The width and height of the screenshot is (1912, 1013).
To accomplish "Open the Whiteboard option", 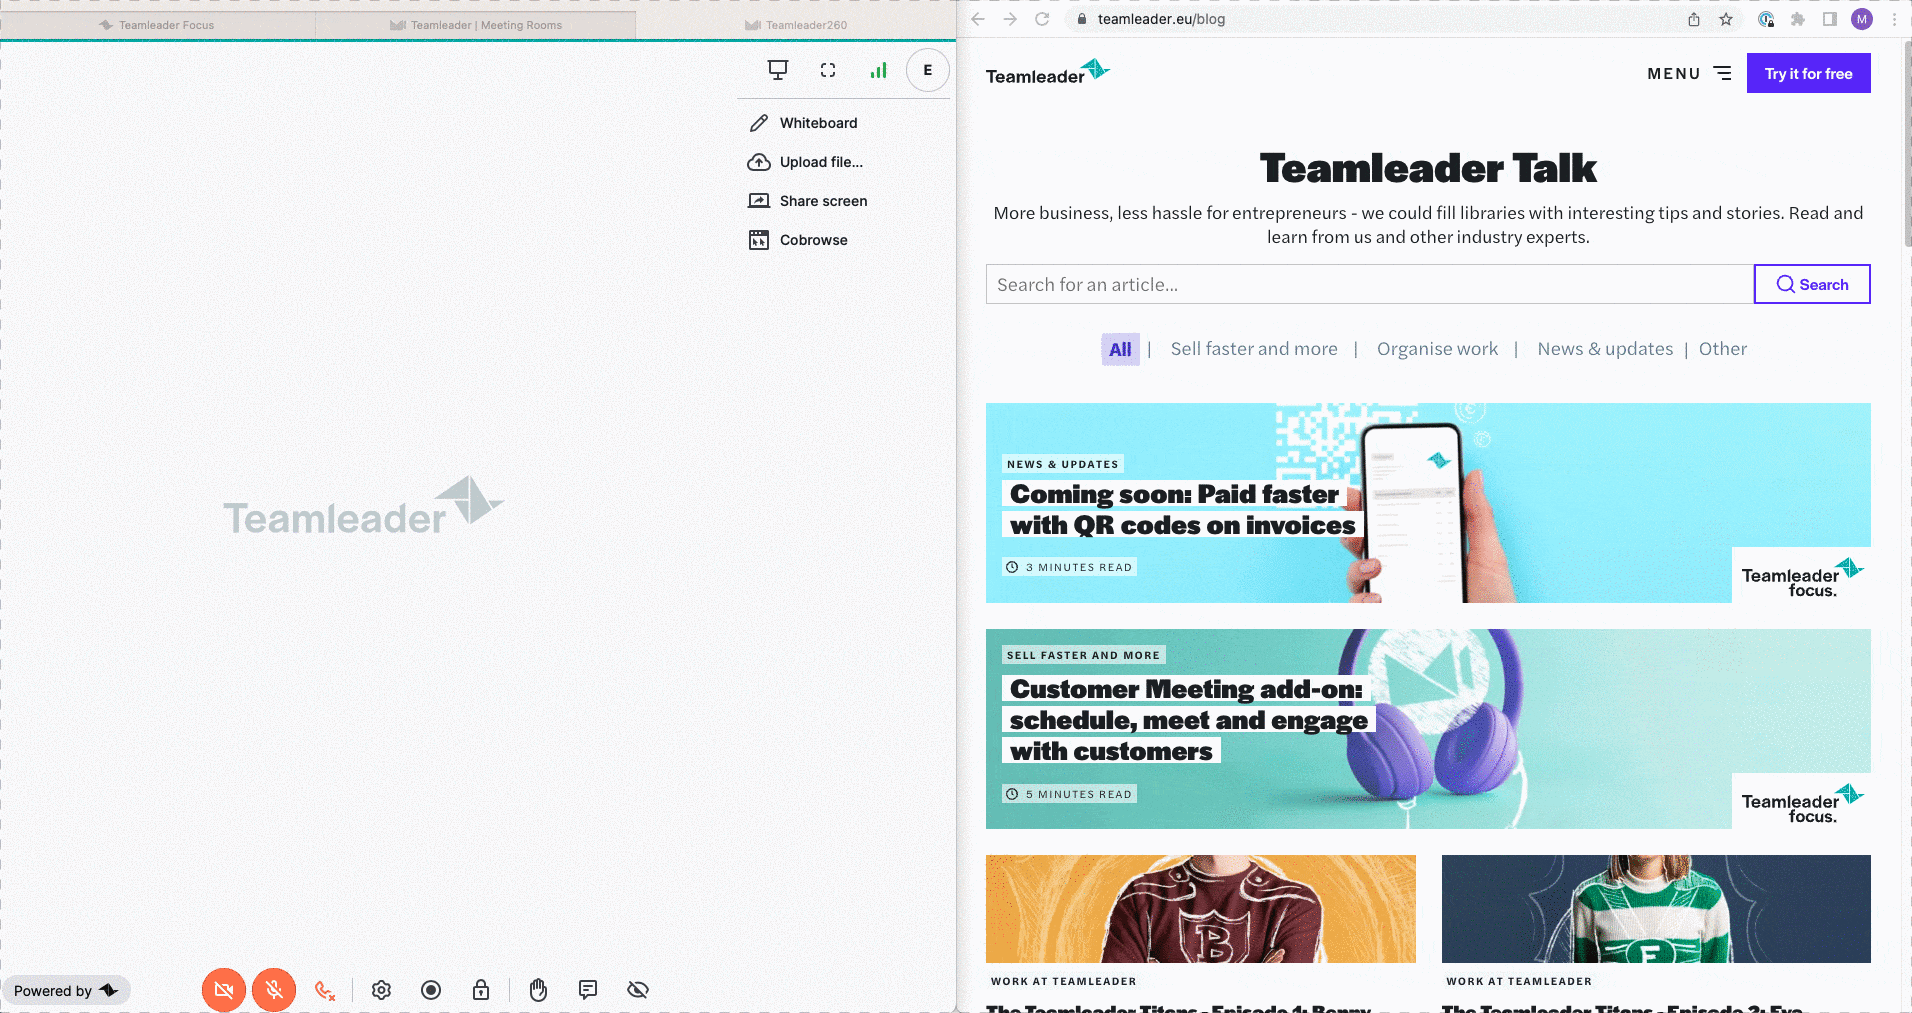I will click(x=803, y=123).
